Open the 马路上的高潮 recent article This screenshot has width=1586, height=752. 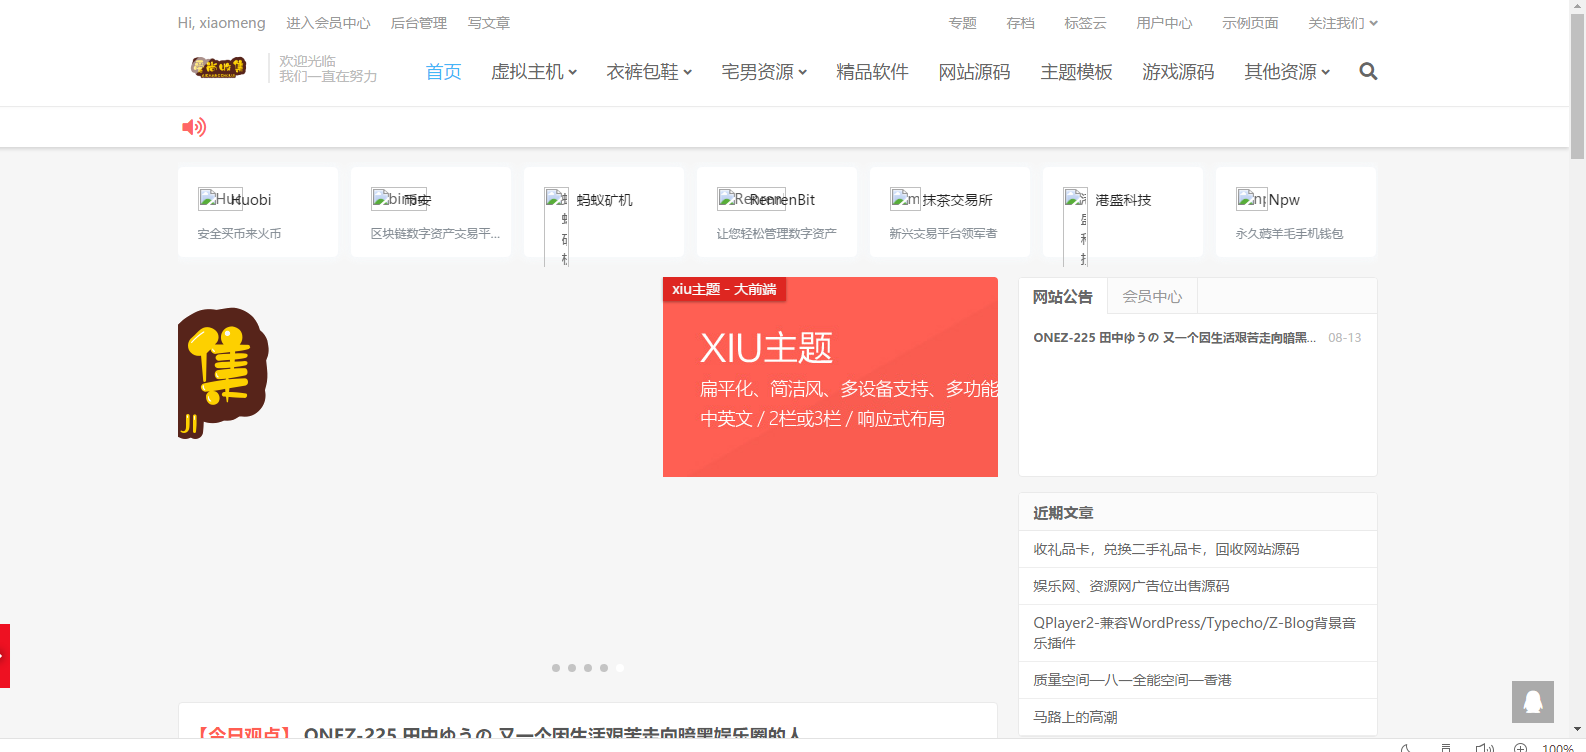point(1075,717)
